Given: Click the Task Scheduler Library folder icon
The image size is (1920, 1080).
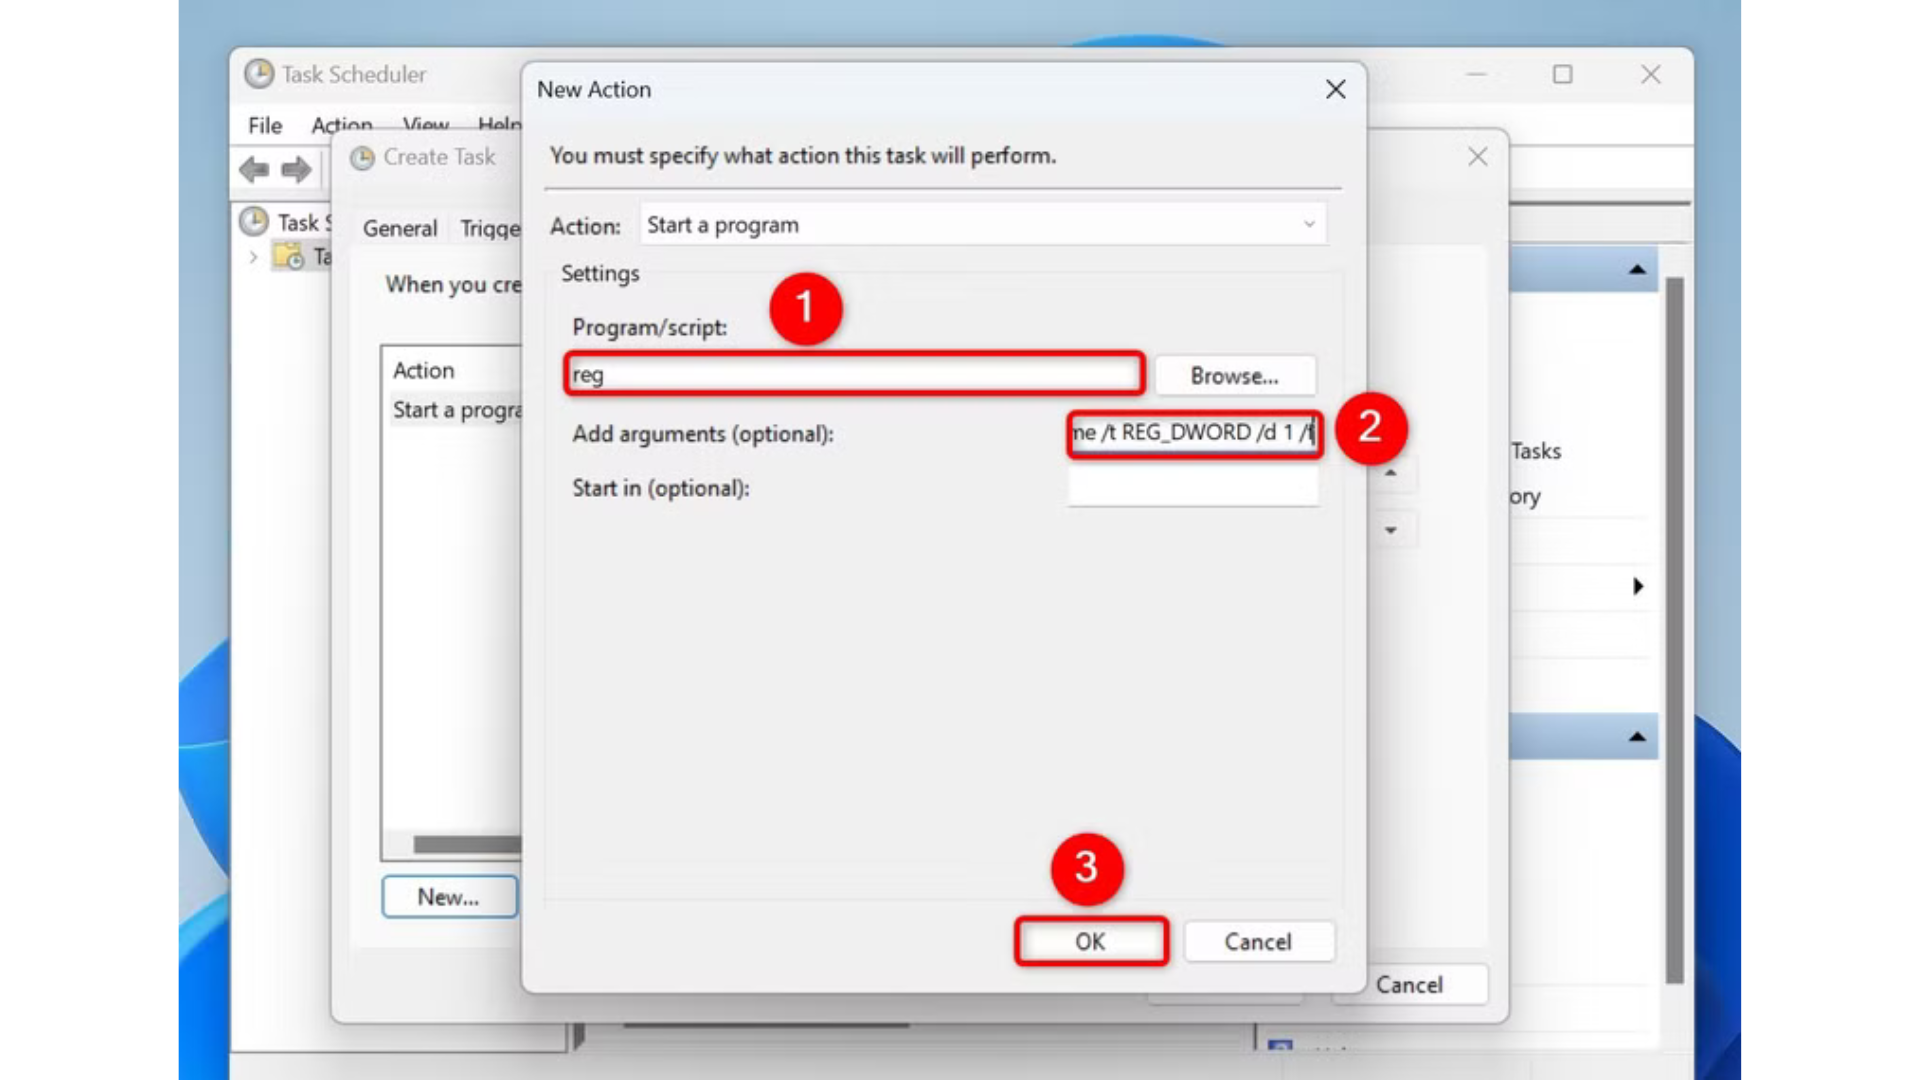Looking at the screenshot, I should (x=289, y=257).
